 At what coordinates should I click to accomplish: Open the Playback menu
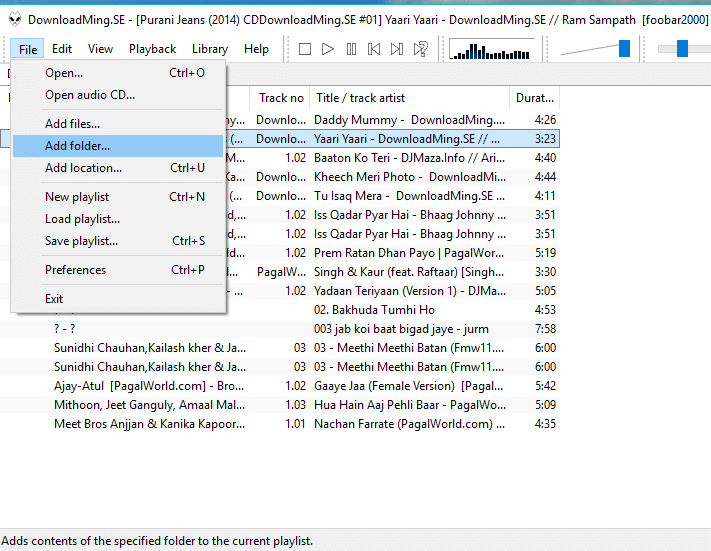[x=152, y=49]
